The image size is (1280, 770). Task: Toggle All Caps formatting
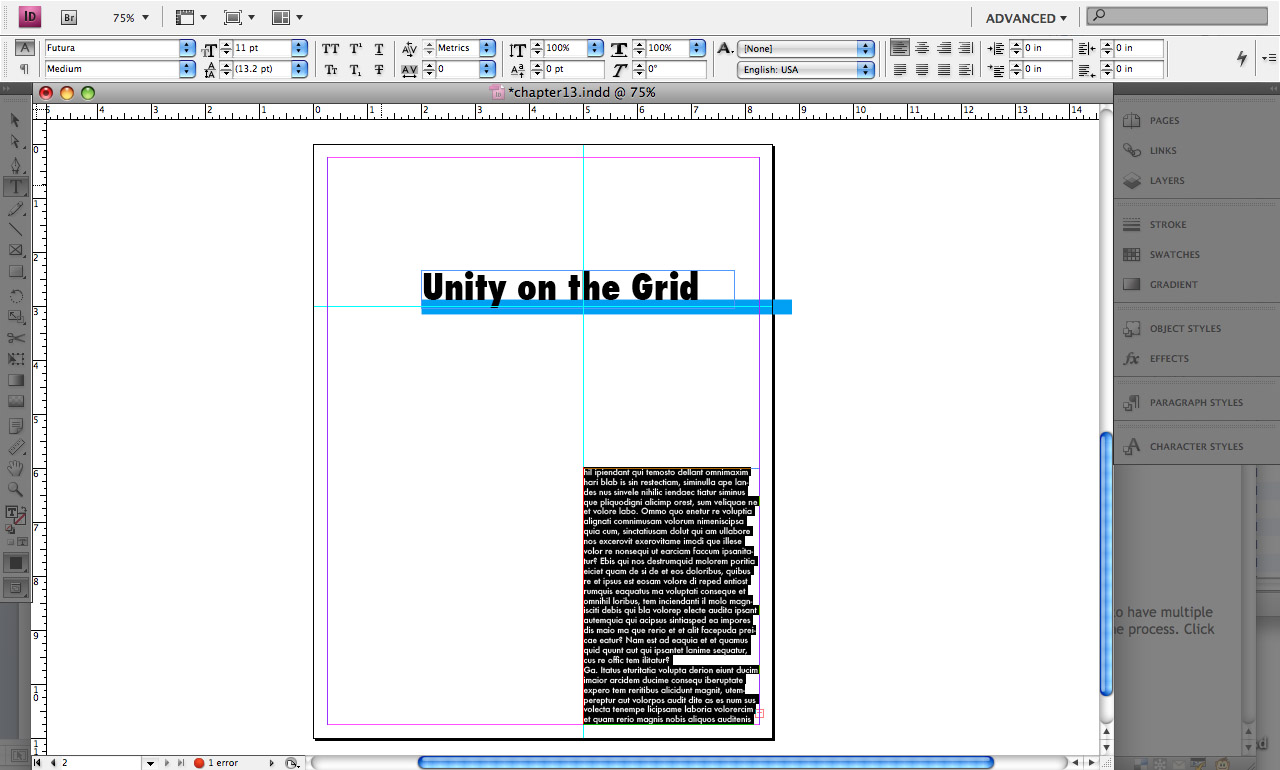(331, 49)
